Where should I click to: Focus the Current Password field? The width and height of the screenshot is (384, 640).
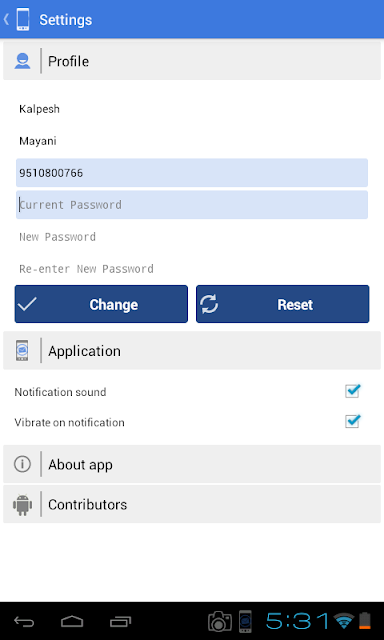(x=192, y=204)
